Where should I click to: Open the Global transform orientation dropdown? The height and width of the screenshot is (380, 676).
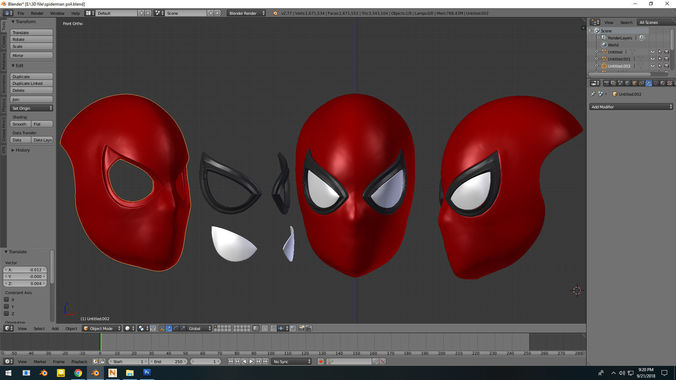[199, 328]
